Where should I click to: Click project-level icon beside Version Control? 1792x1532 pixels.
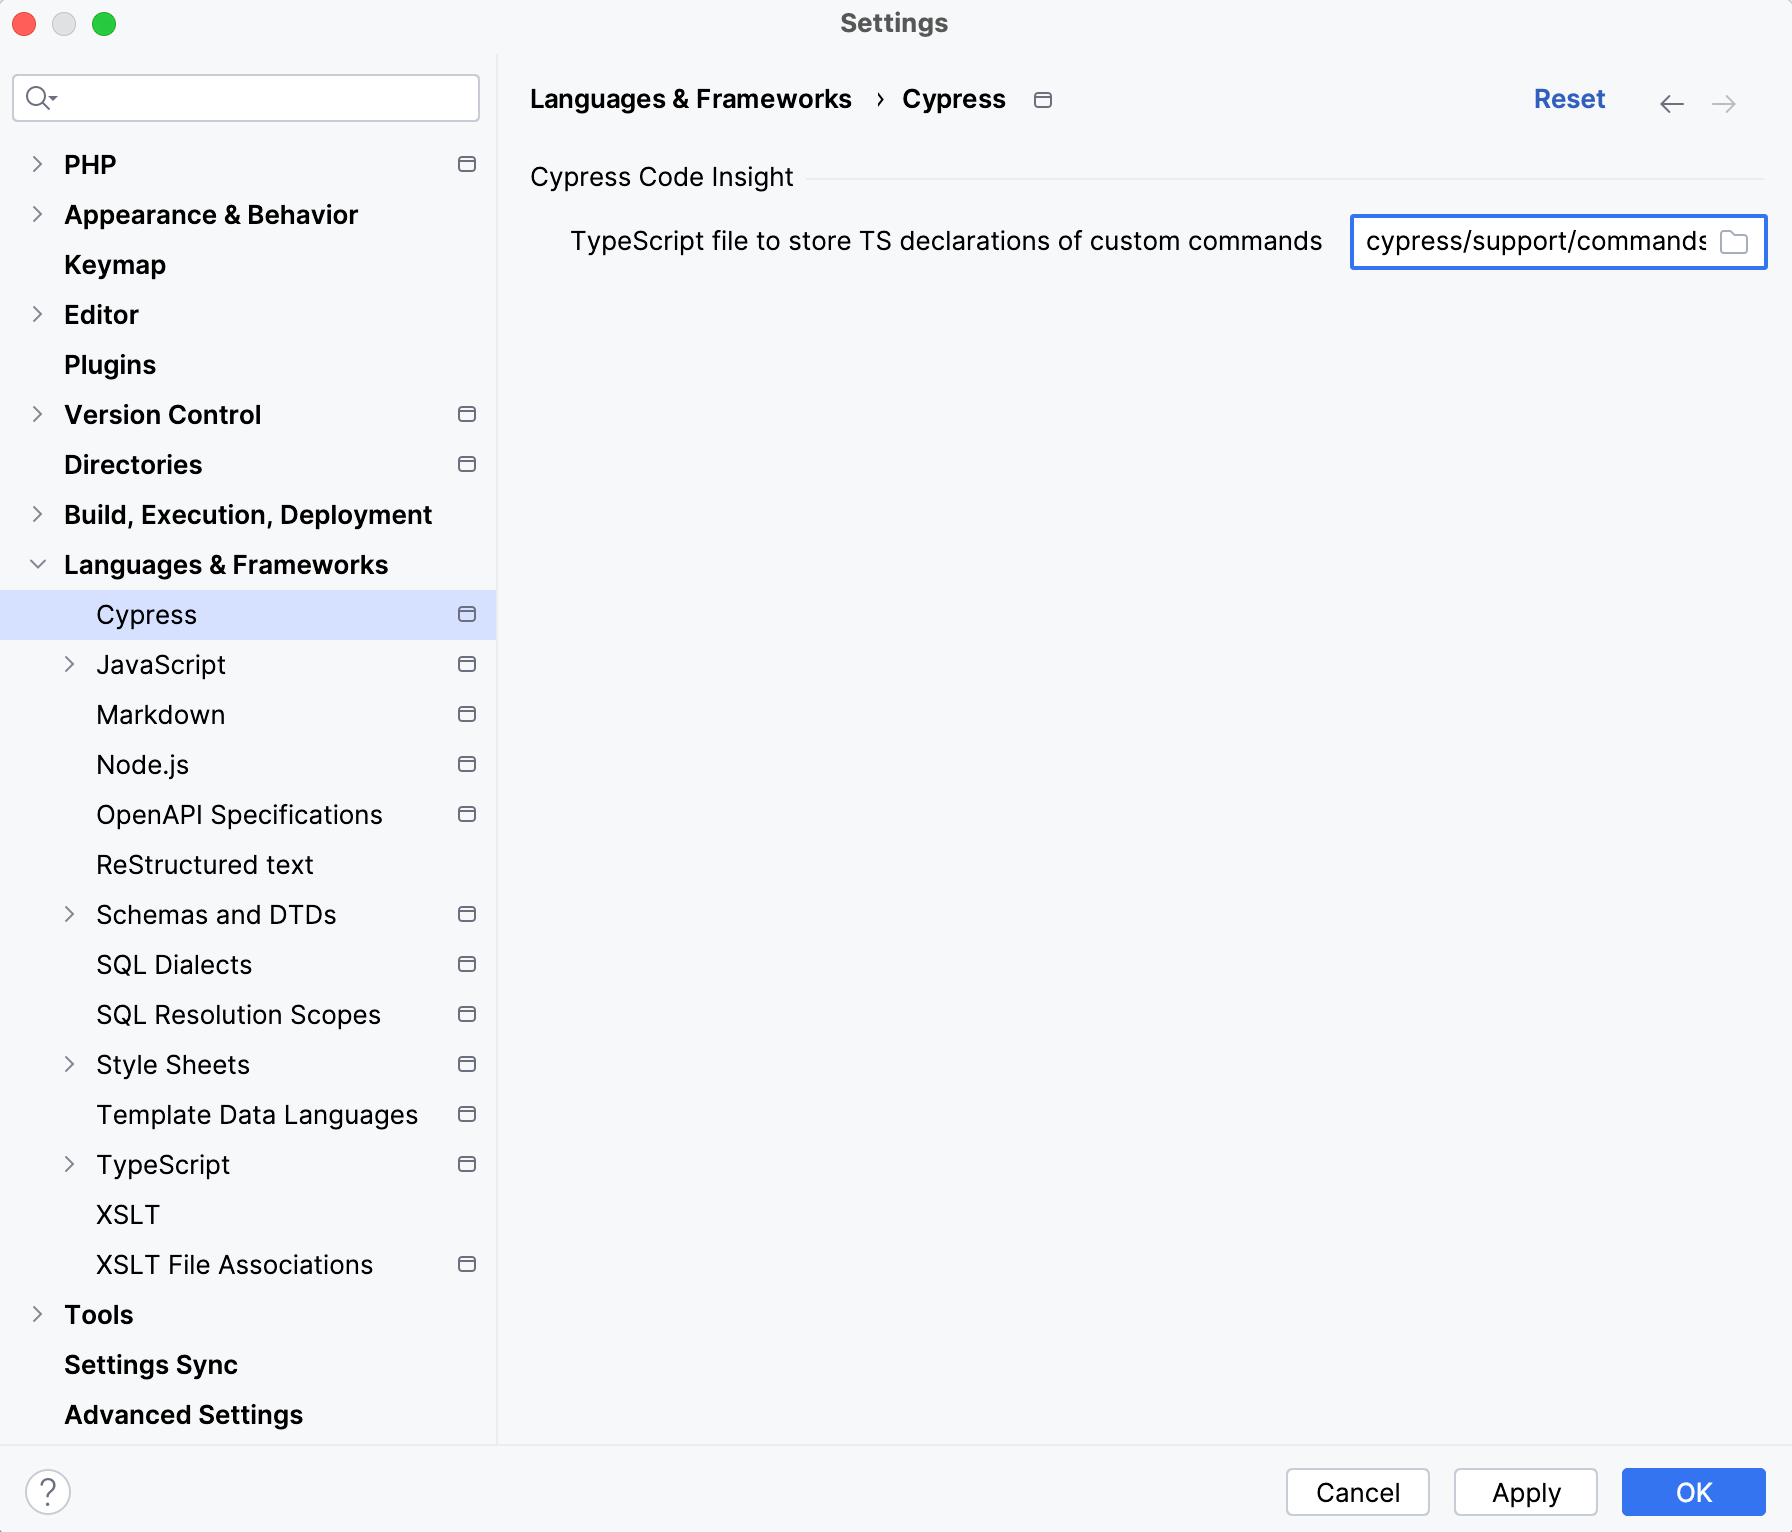click(x=467, y=414)
